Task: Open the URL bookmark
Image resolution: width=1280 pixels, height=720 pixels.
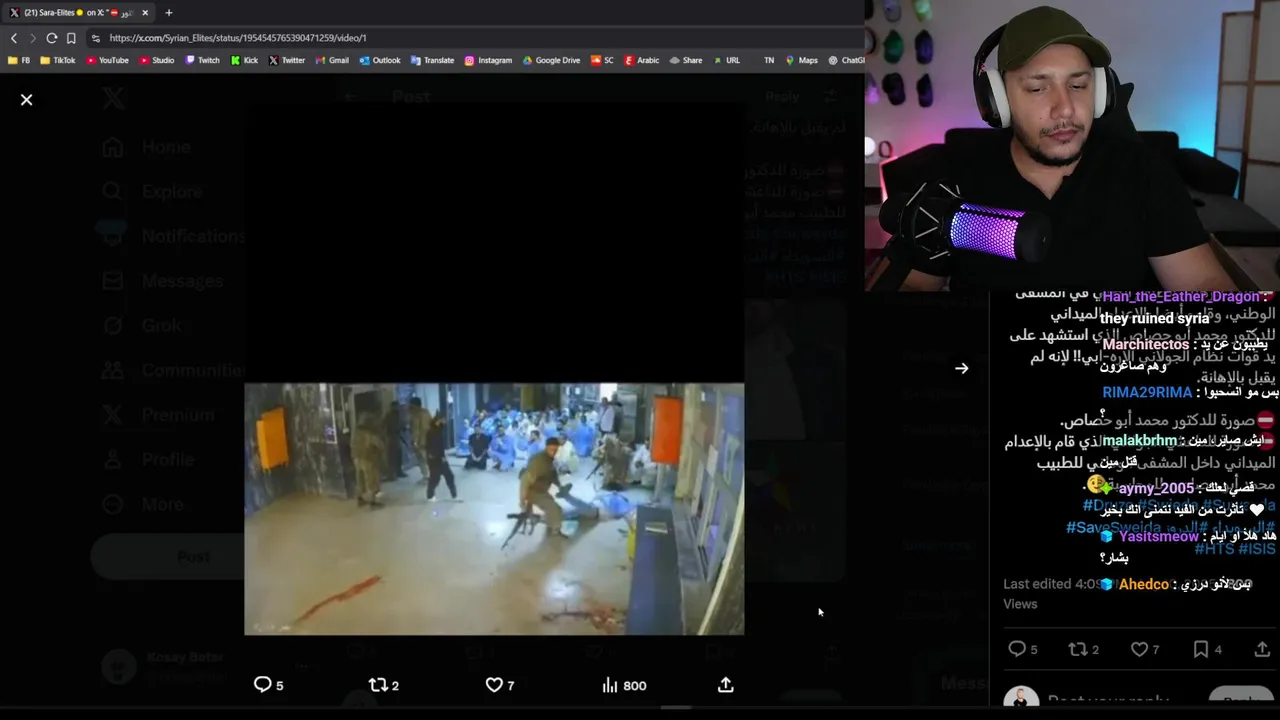Action: point(727,60)
